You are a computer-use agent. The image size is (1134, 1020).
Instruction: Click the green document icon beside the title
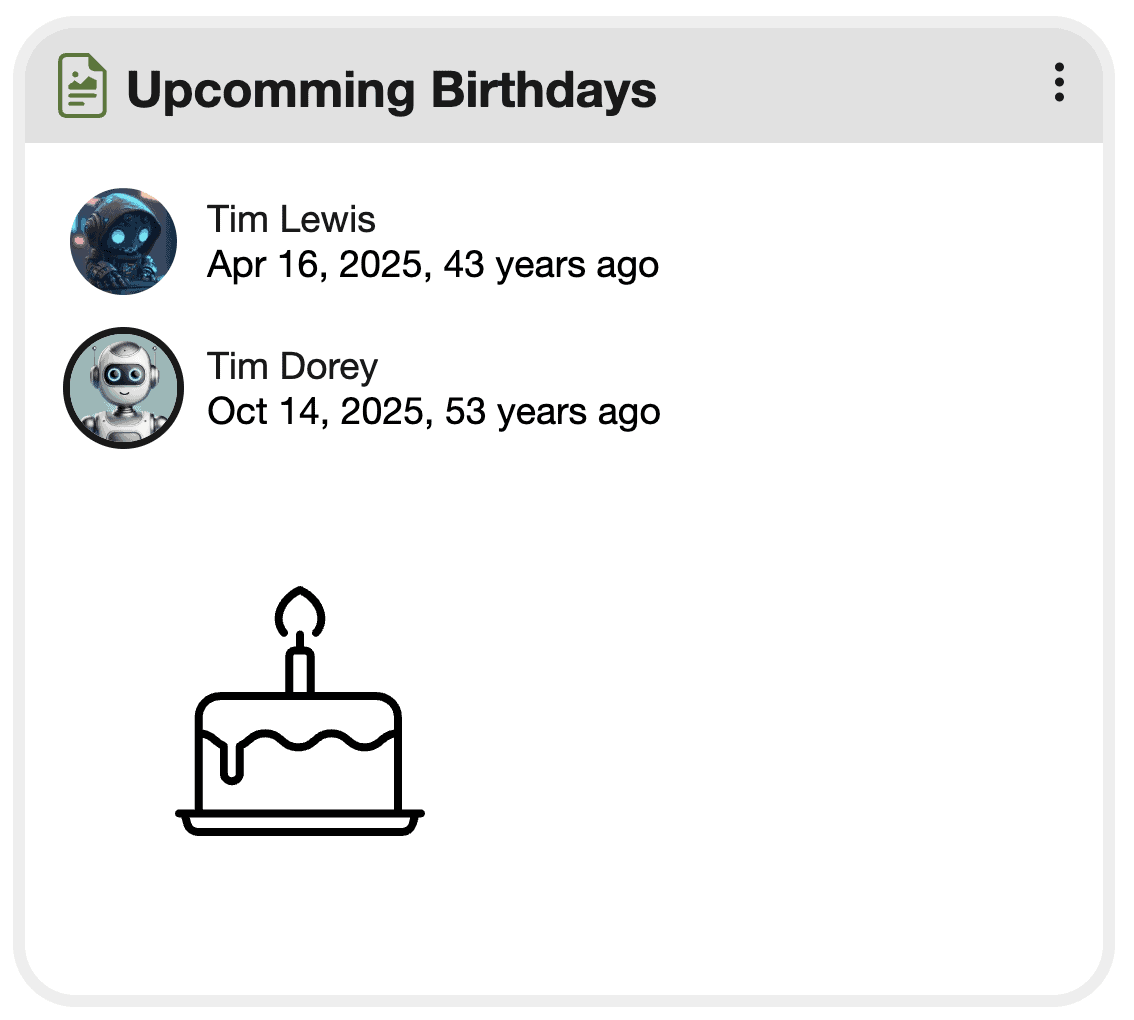81,86
